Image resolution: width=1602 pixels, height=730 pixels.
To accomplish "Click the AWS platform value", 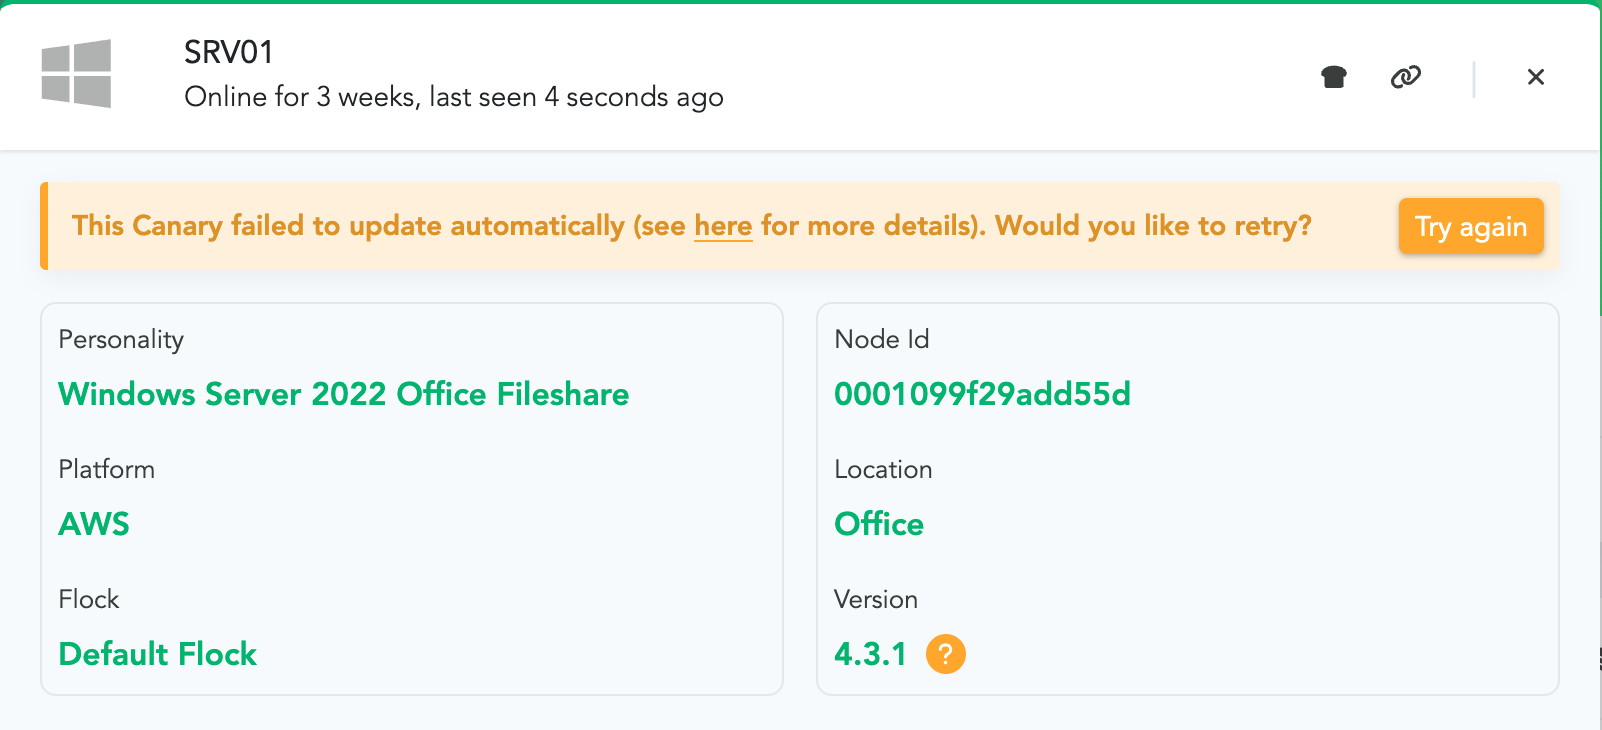I will pyautogui.click(x=94, y=524).
